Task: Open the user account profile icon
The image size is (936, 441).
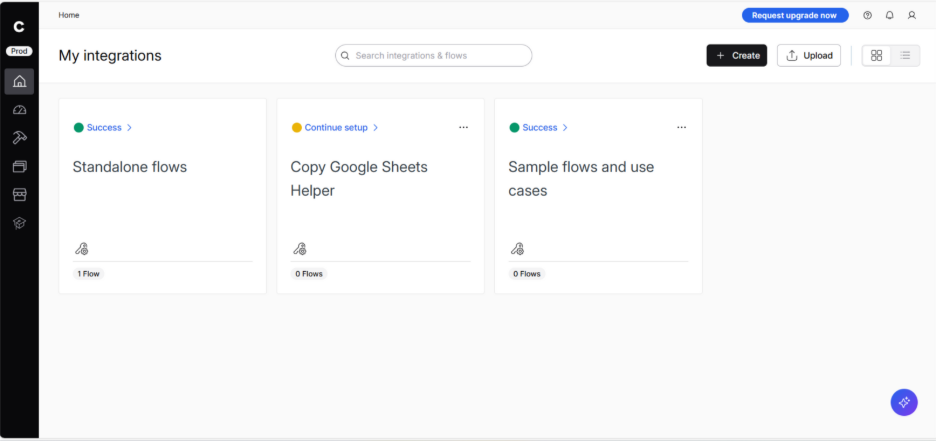Action: [x=911, y=15]
